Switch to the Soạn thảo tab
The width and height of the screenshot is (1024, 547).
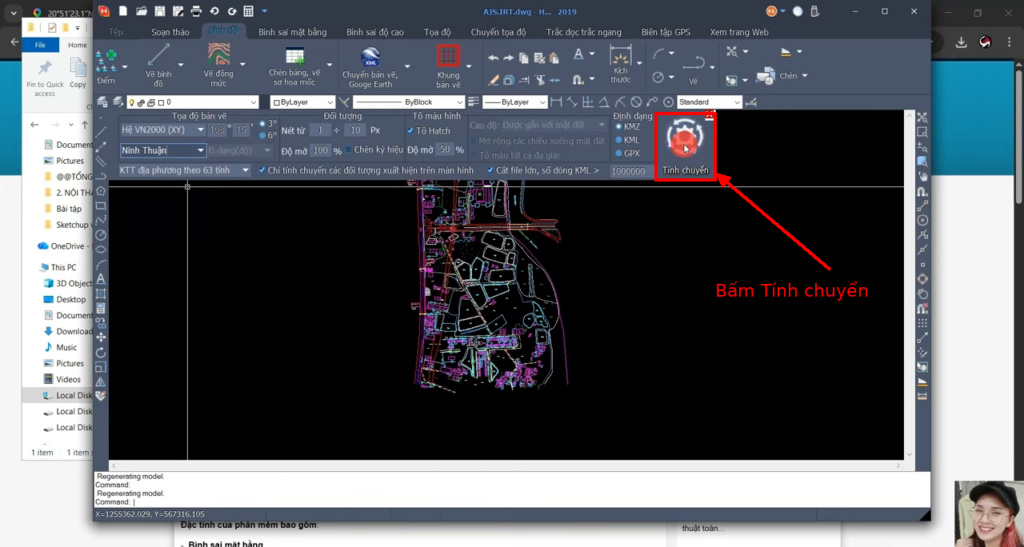click(170, 32)
